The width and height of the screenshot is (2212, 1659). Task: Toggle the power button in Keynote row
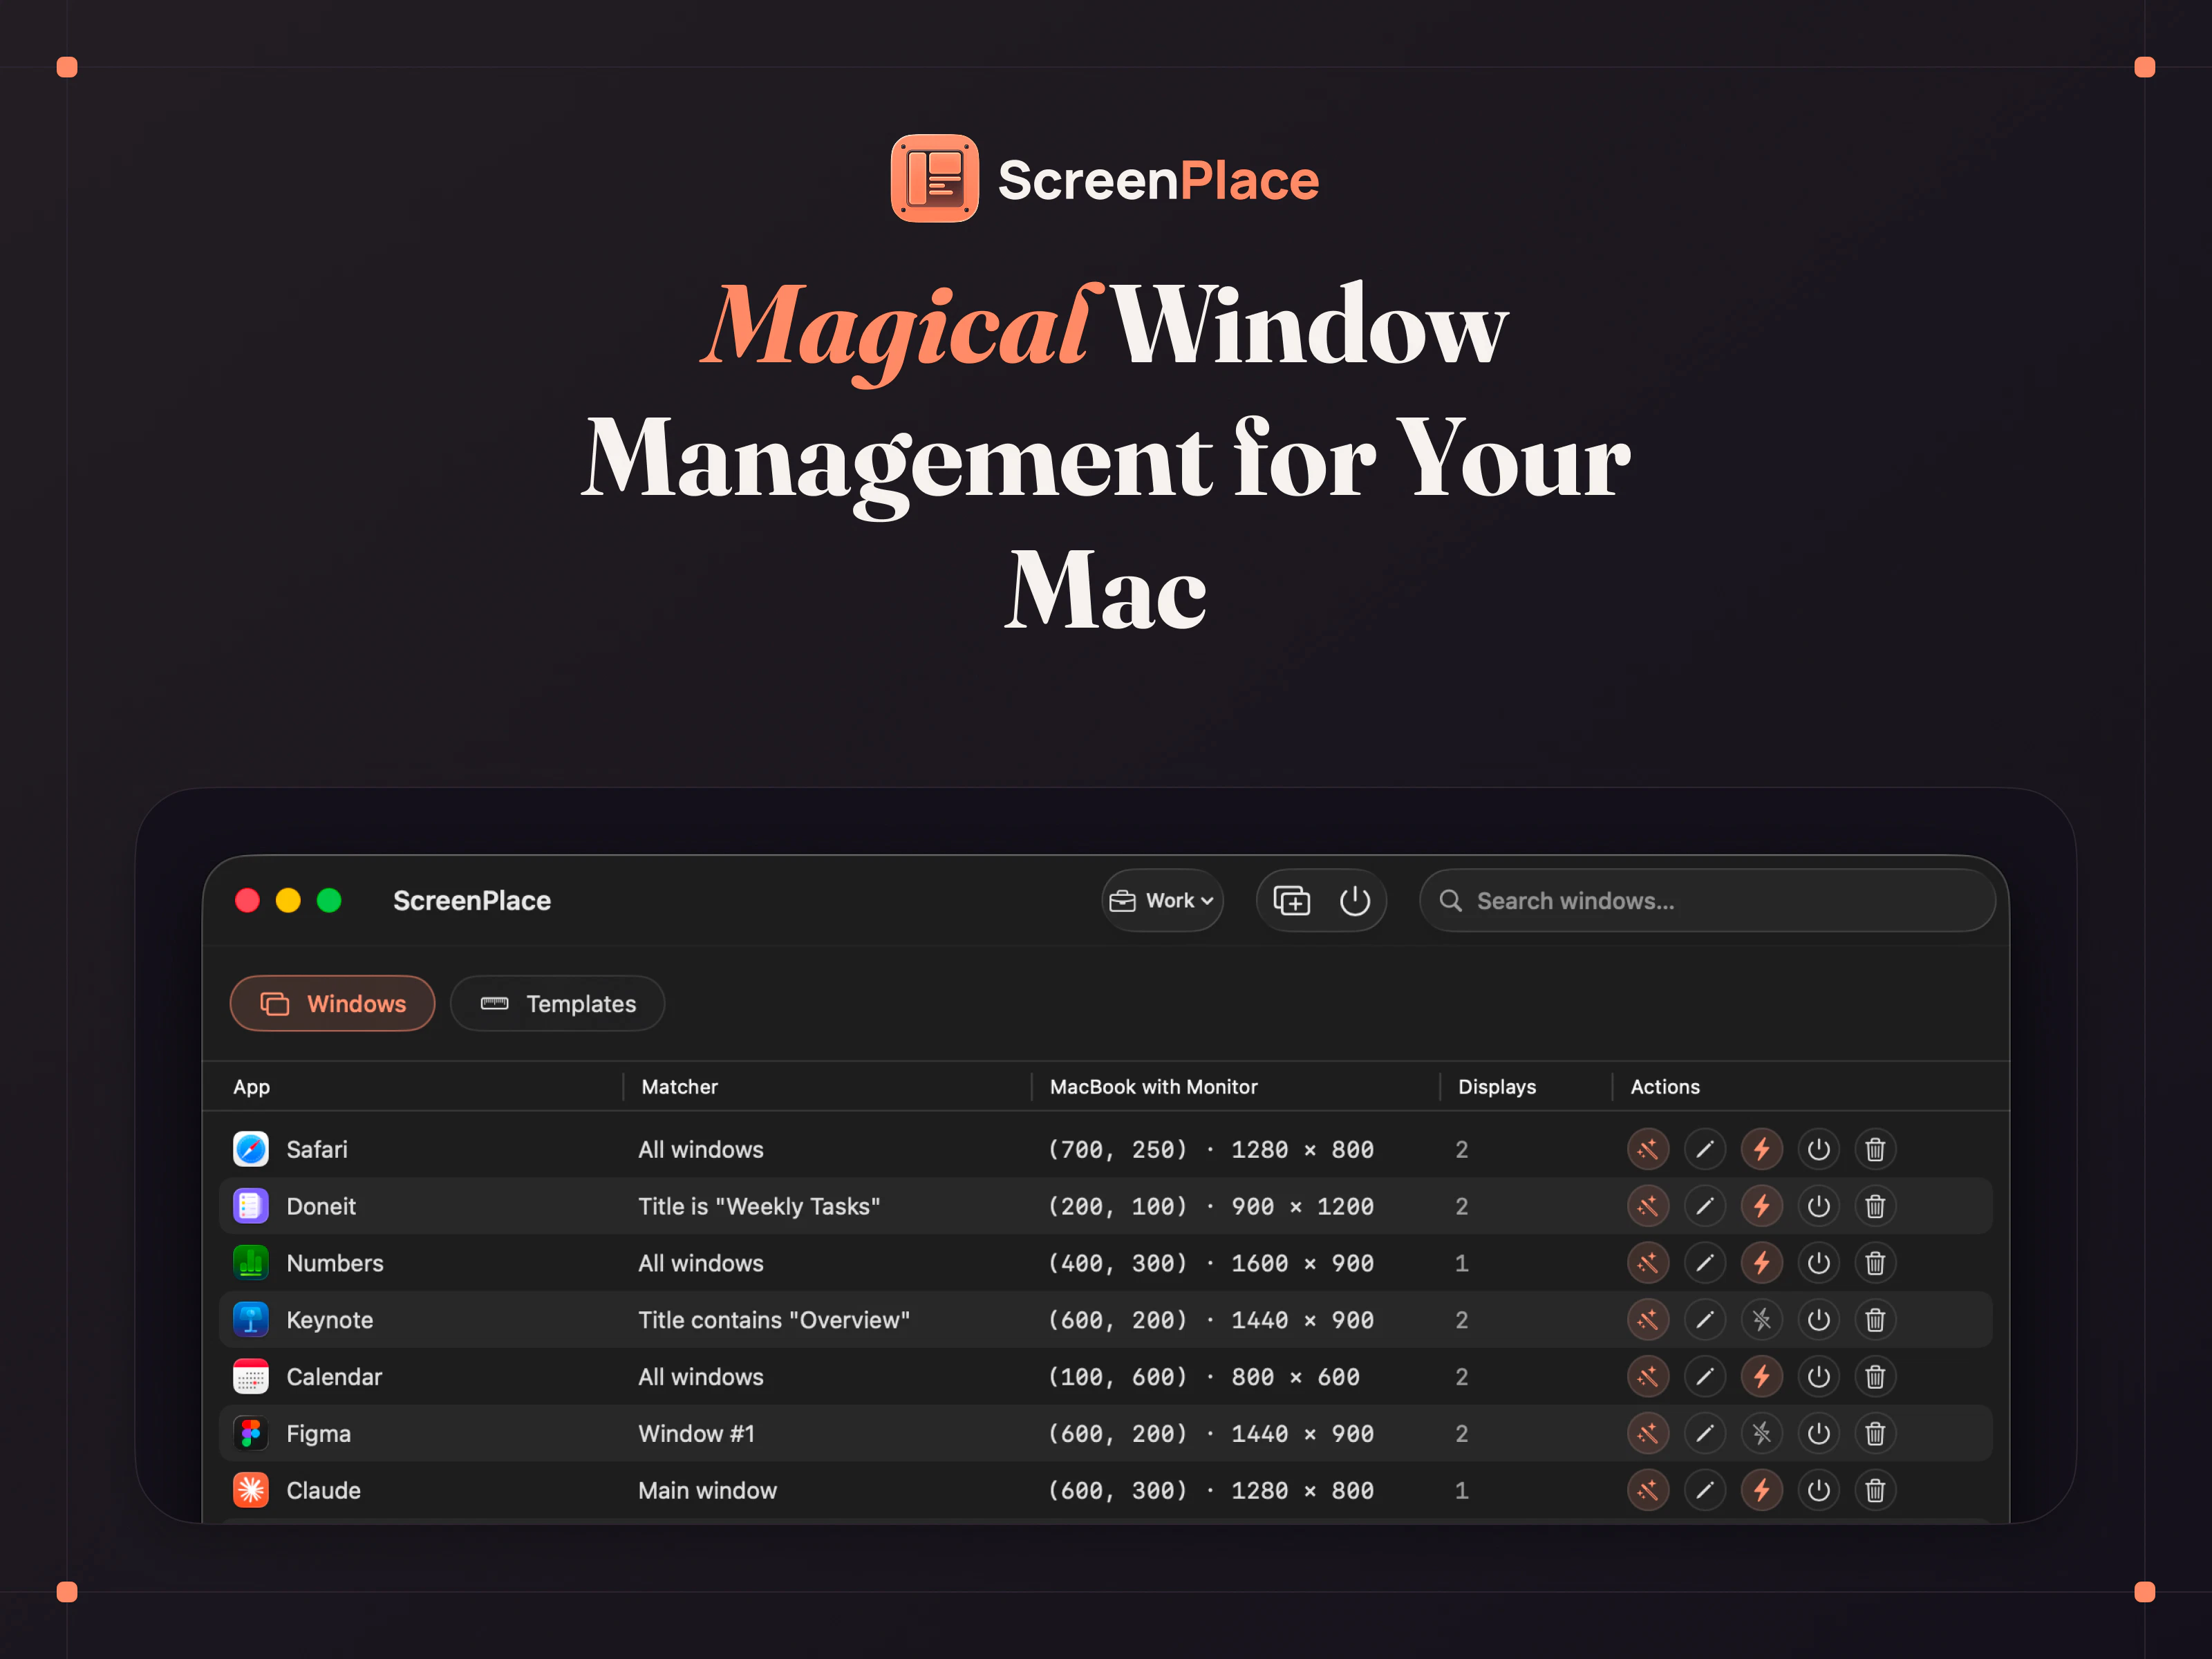(1819, 1320)
